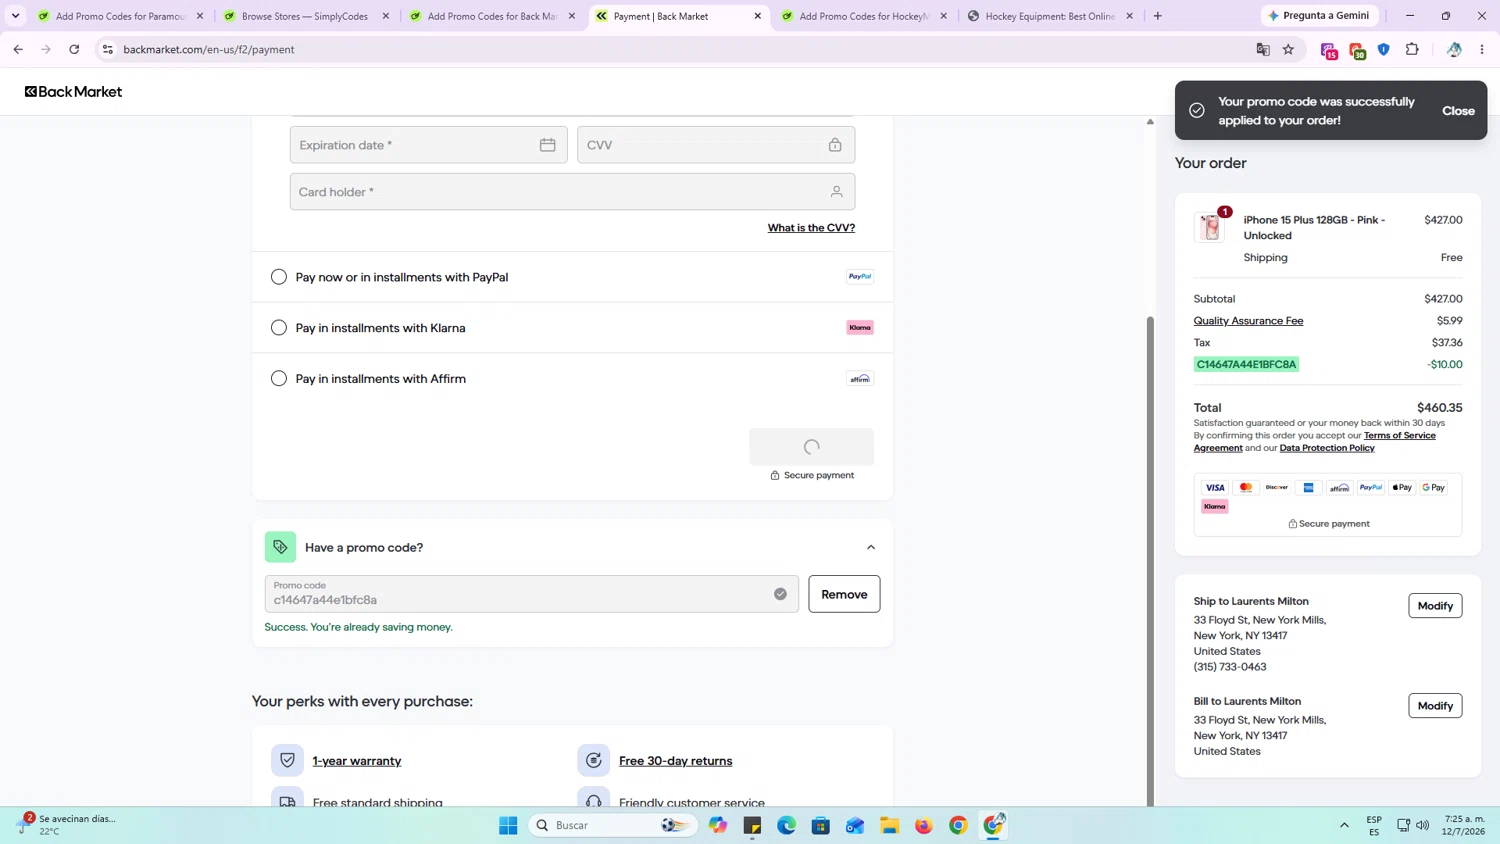Open Firefox from the taskbar

[x=923, y=825]
